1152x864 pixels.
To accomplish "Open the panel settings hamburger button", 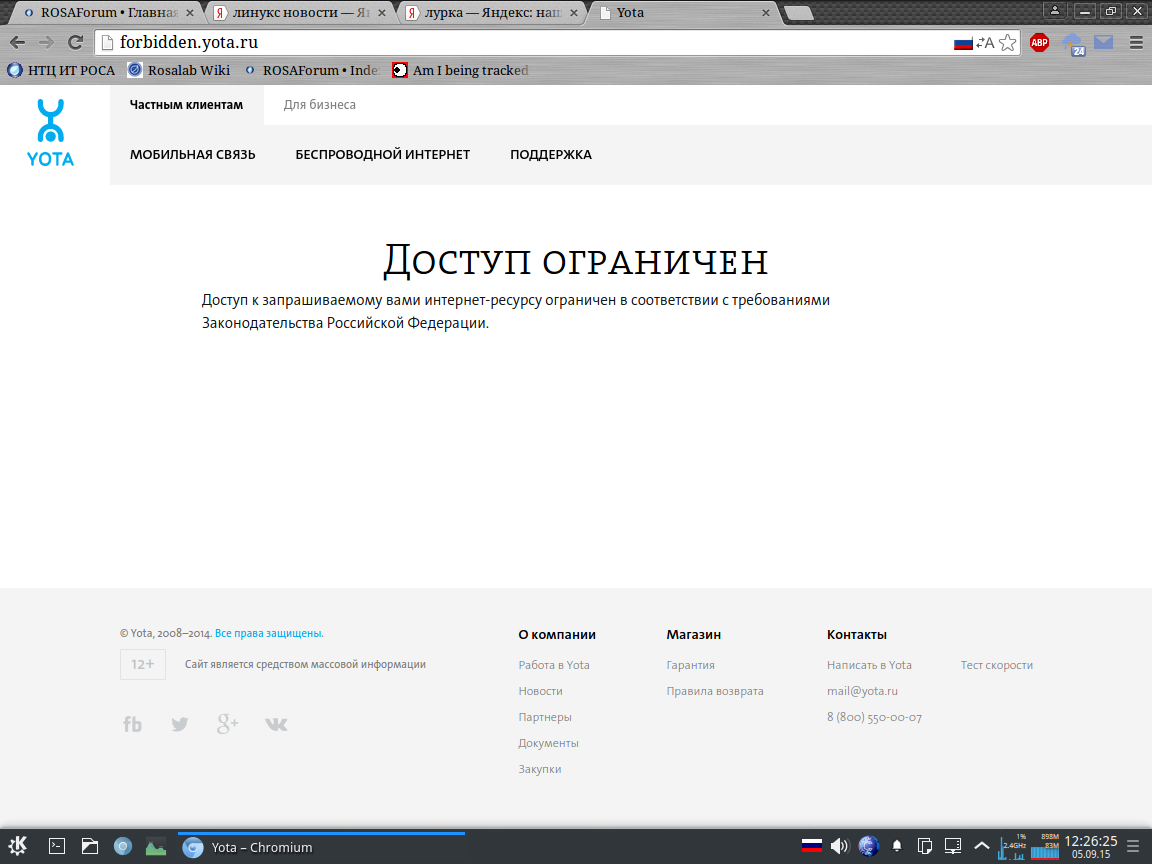I will click(1134, 846).
